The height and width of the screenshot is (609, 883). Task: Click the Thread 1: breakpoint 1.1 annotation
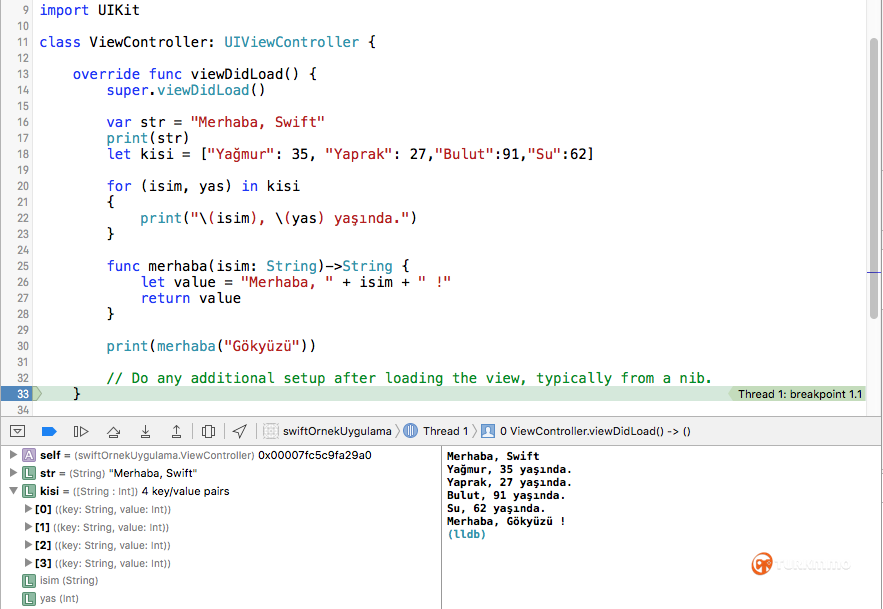(x=800, y=394)
